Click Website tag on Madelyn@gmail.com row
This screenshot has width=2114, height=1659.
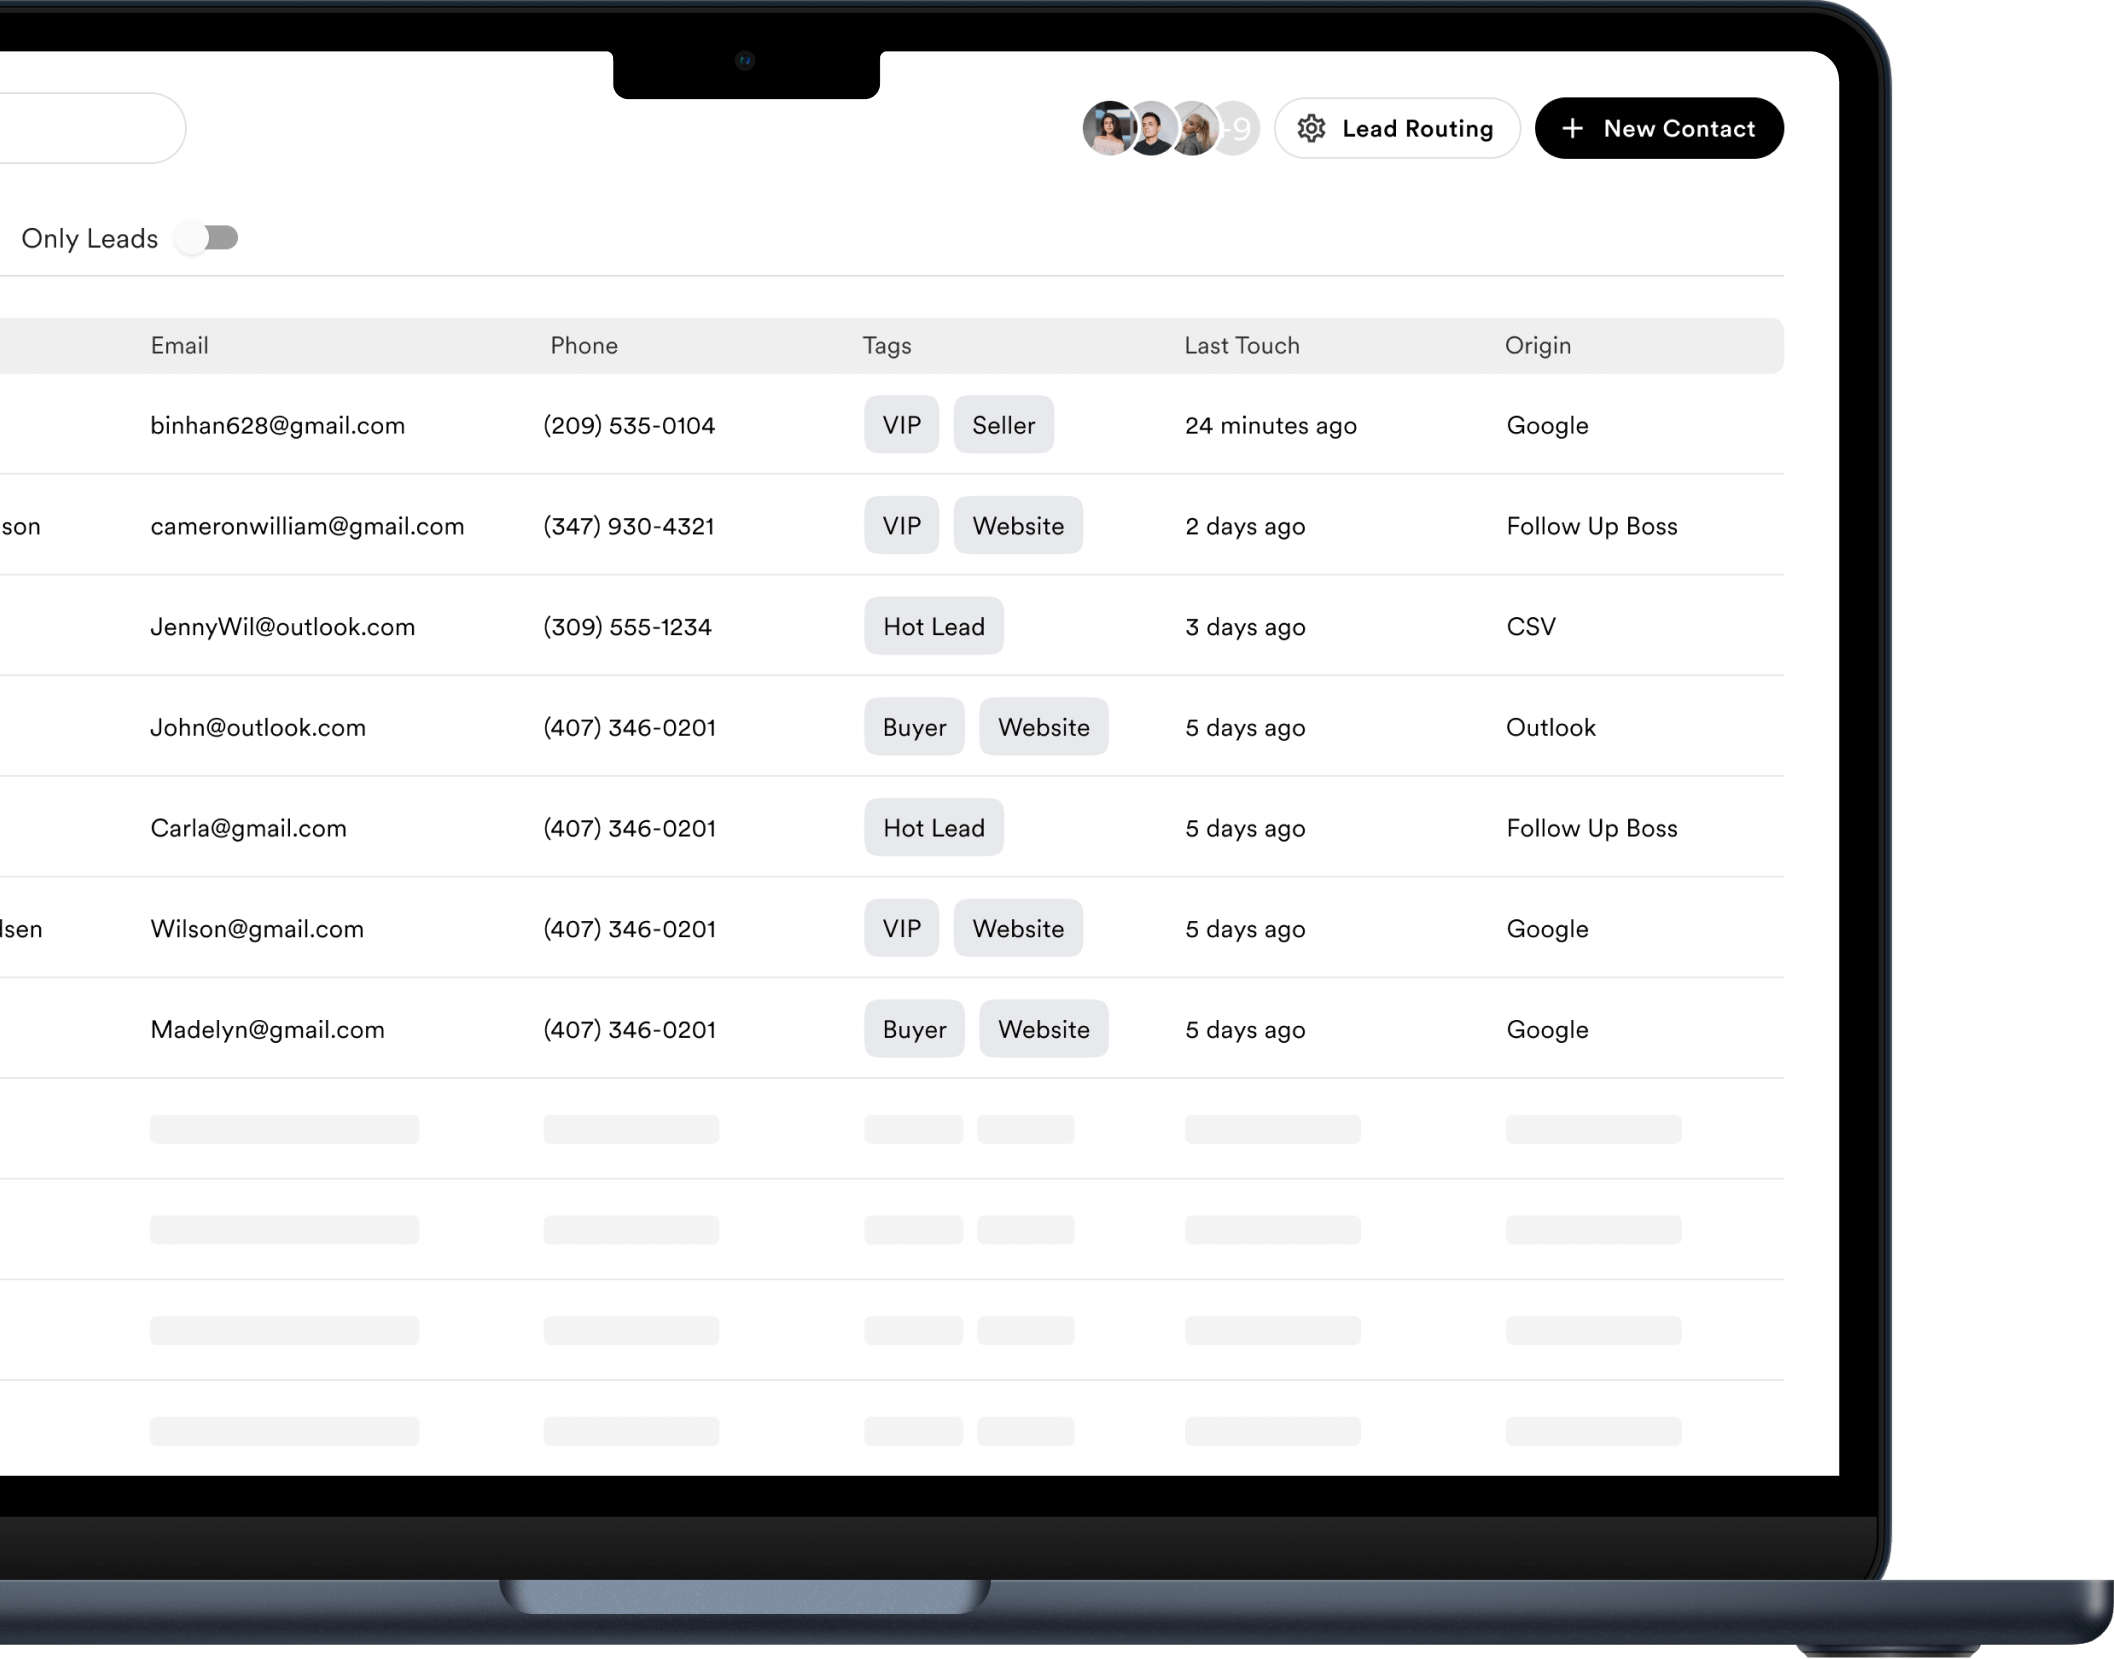1043,1029
